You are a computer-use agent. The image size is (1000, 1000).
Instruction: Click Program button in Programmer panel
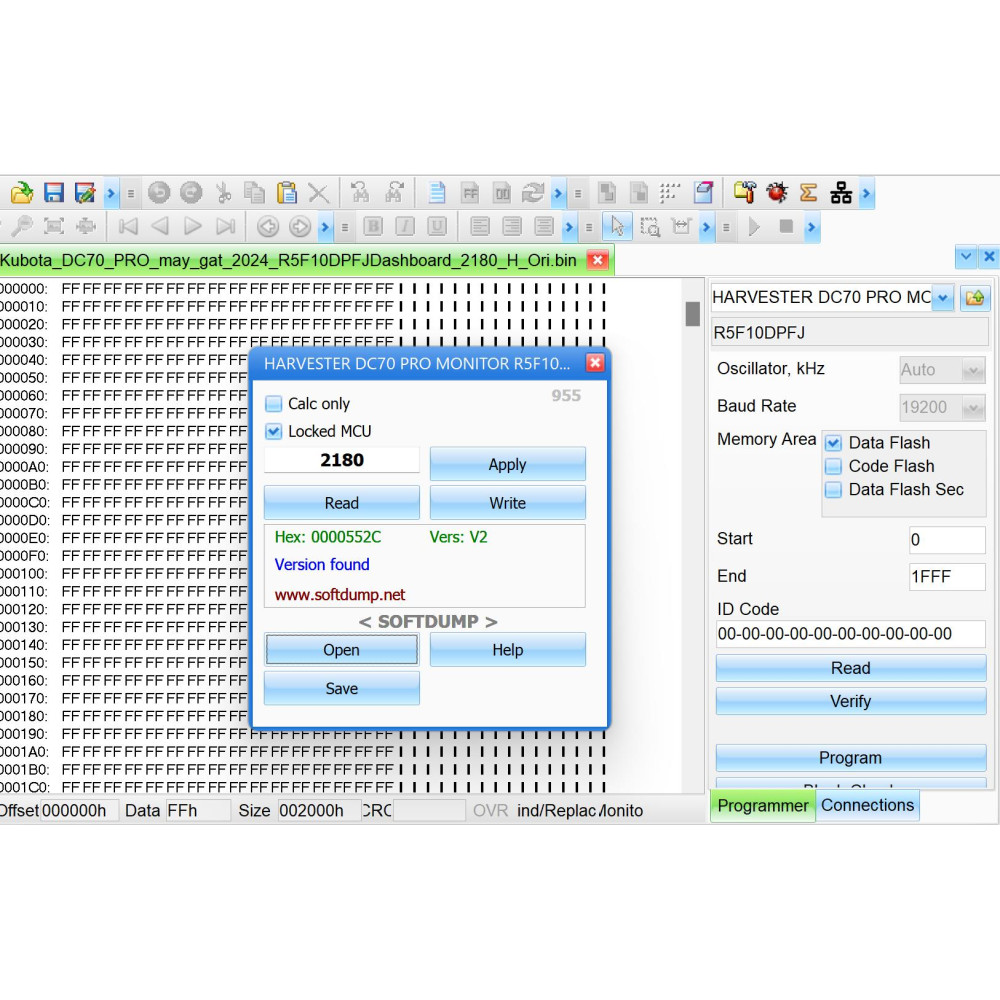pos(851,758)
